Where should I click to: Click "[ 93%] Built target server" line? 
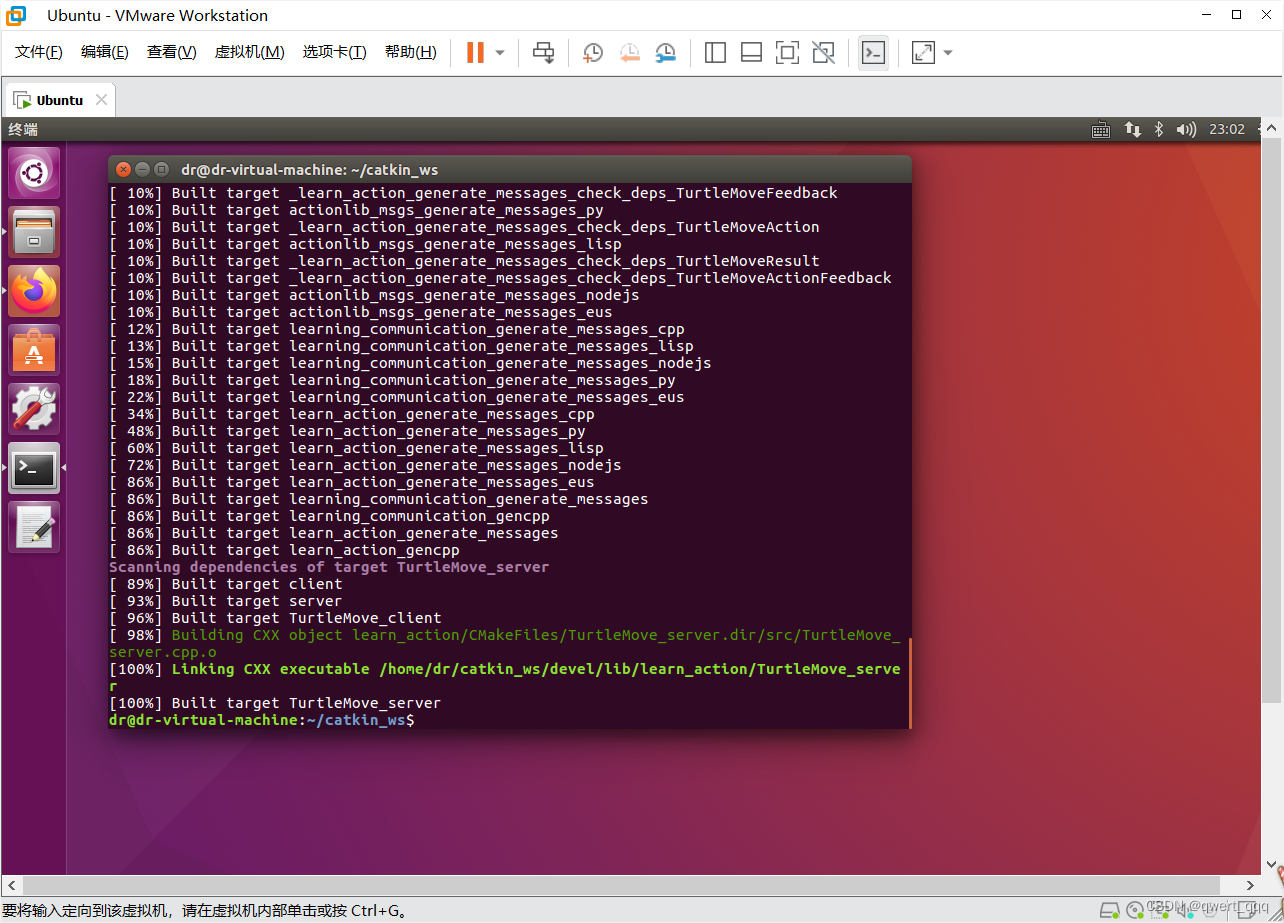[226, 601]
